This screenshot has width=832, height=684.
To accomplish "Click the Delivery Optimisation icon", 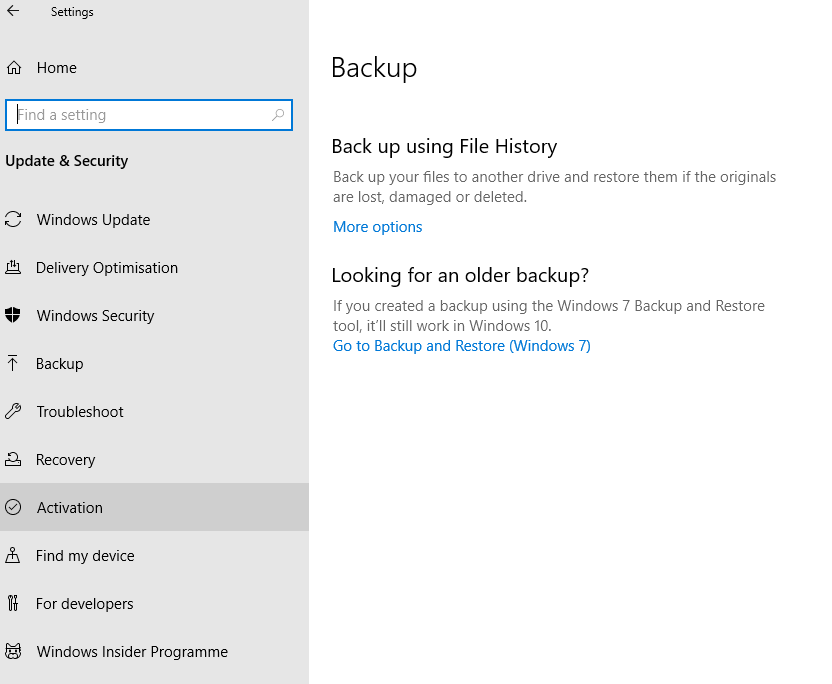I will pyautogui.click(x=13, y=267).
